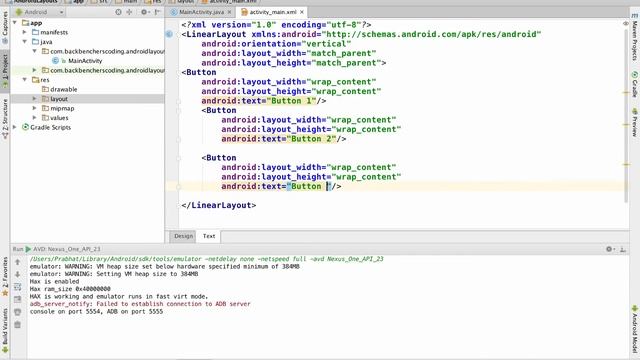Select the mipmap folder label
Screen dimensions: 640x360
pyautogui.click(x=62, y=108)
